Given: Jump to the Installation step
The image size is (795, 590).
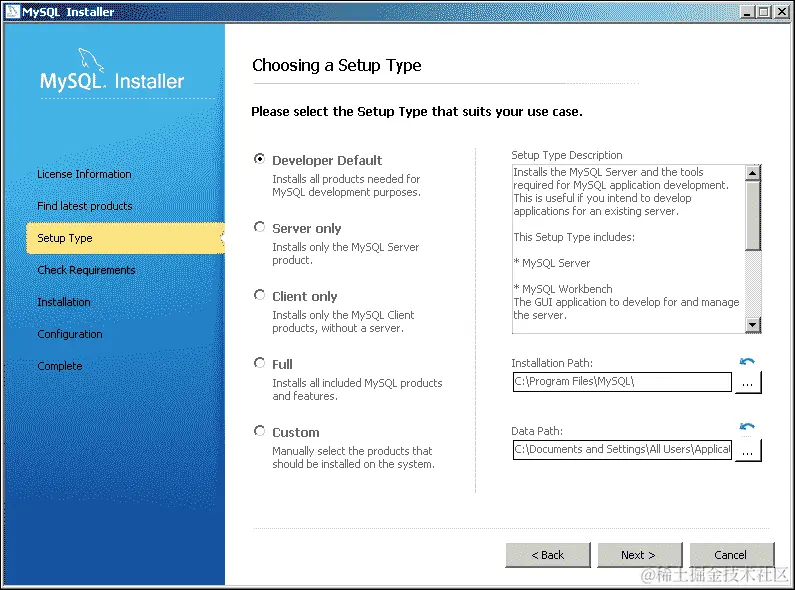Looking at the screenshot, I should [64, 302].
